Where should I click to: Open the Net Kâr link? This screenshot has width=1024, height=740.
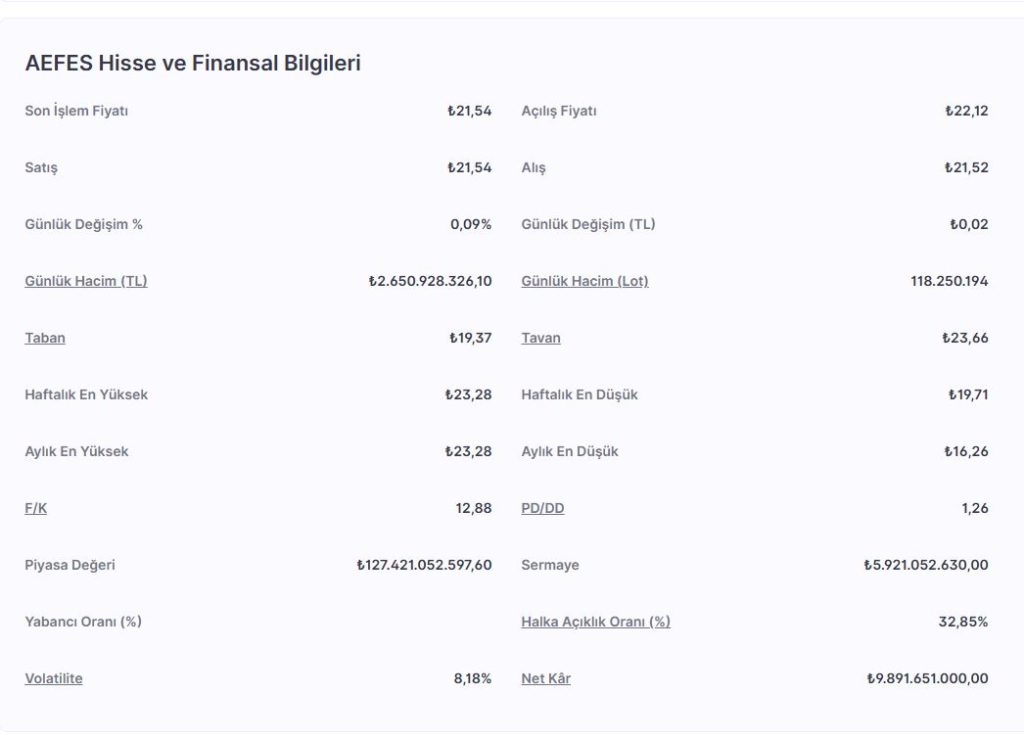point(546,679)
